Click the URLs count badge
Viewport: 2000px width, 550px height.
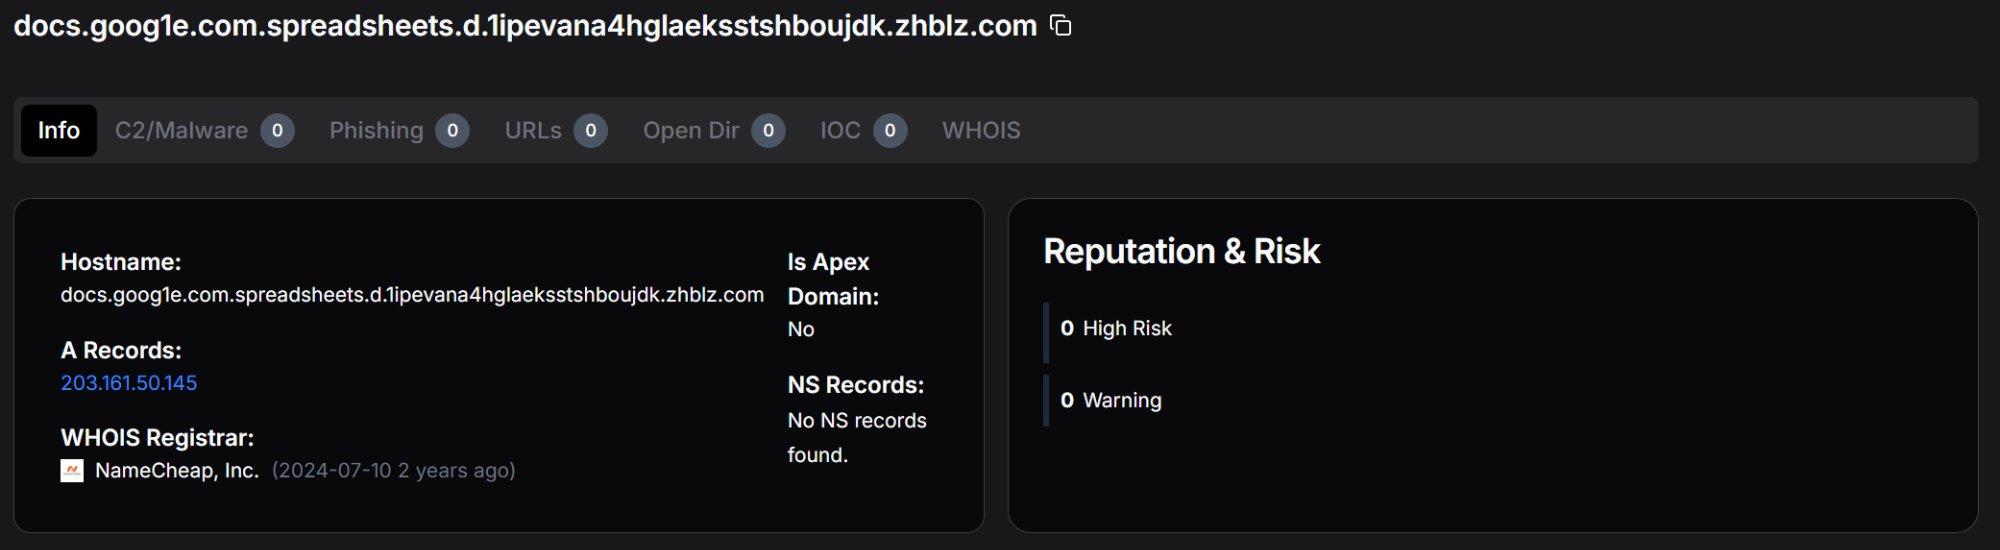pyautogui.click(x=591, y=131)
